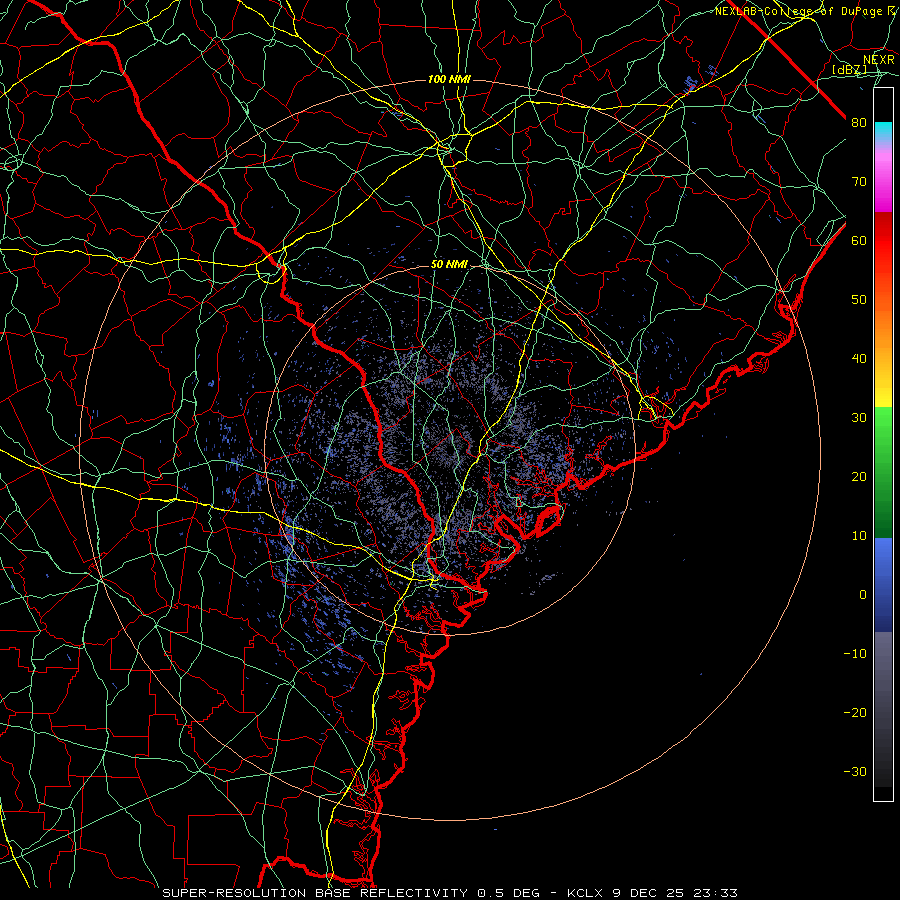This screenshot has height=900, width=900.
Task: Click the "10" value on the dBZ scale
Action: (x=859, y=536)
